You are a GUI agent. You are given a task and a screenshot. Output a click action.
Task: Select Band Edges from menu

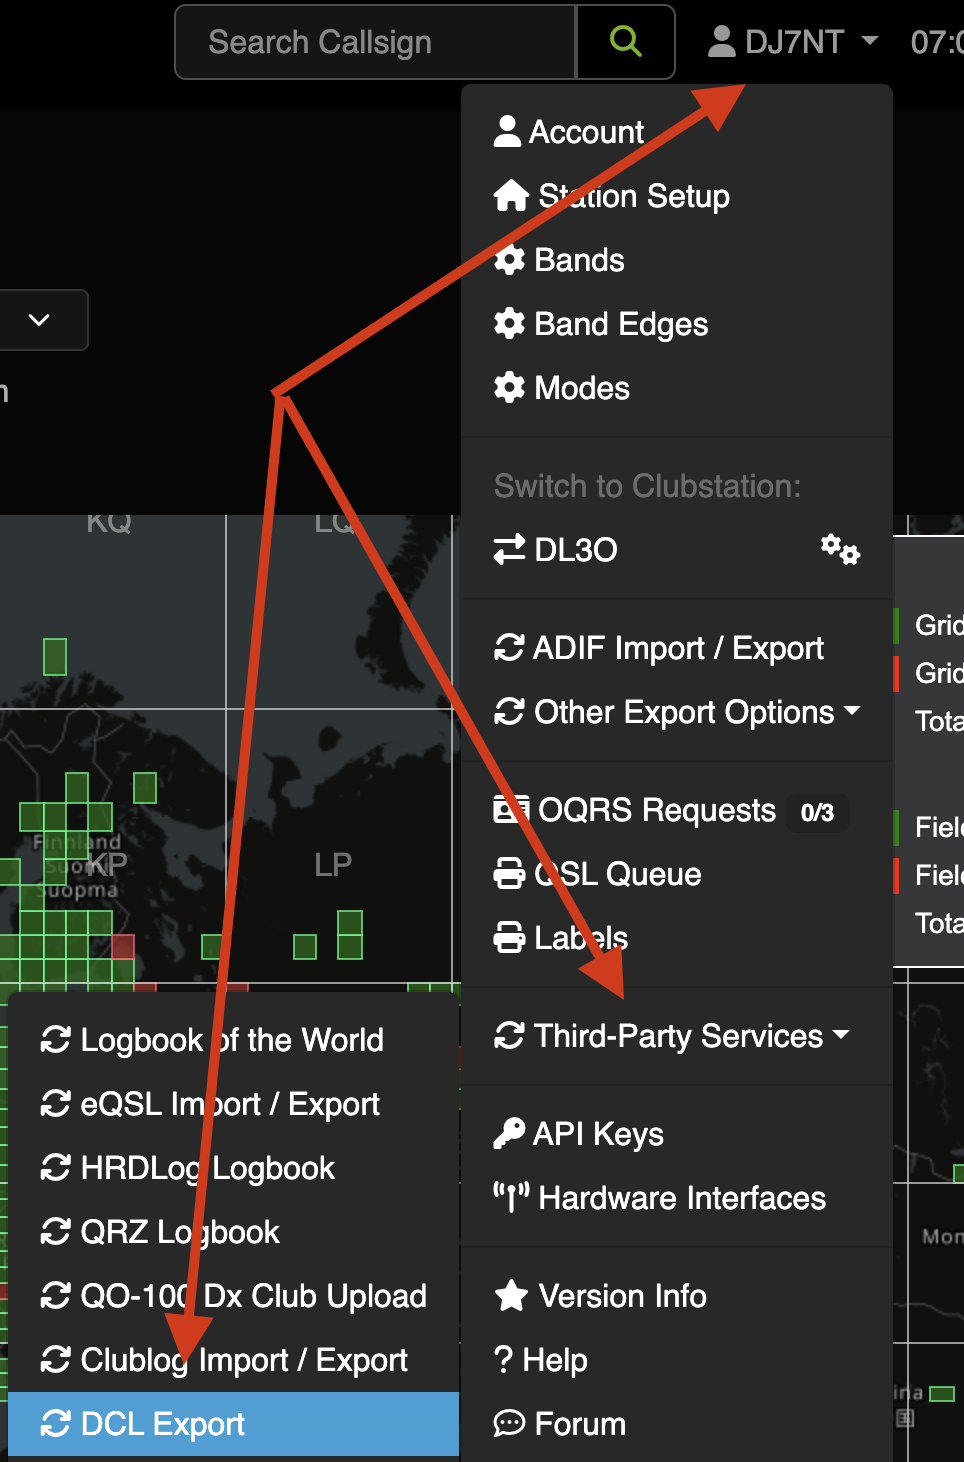tap(677, 324)
